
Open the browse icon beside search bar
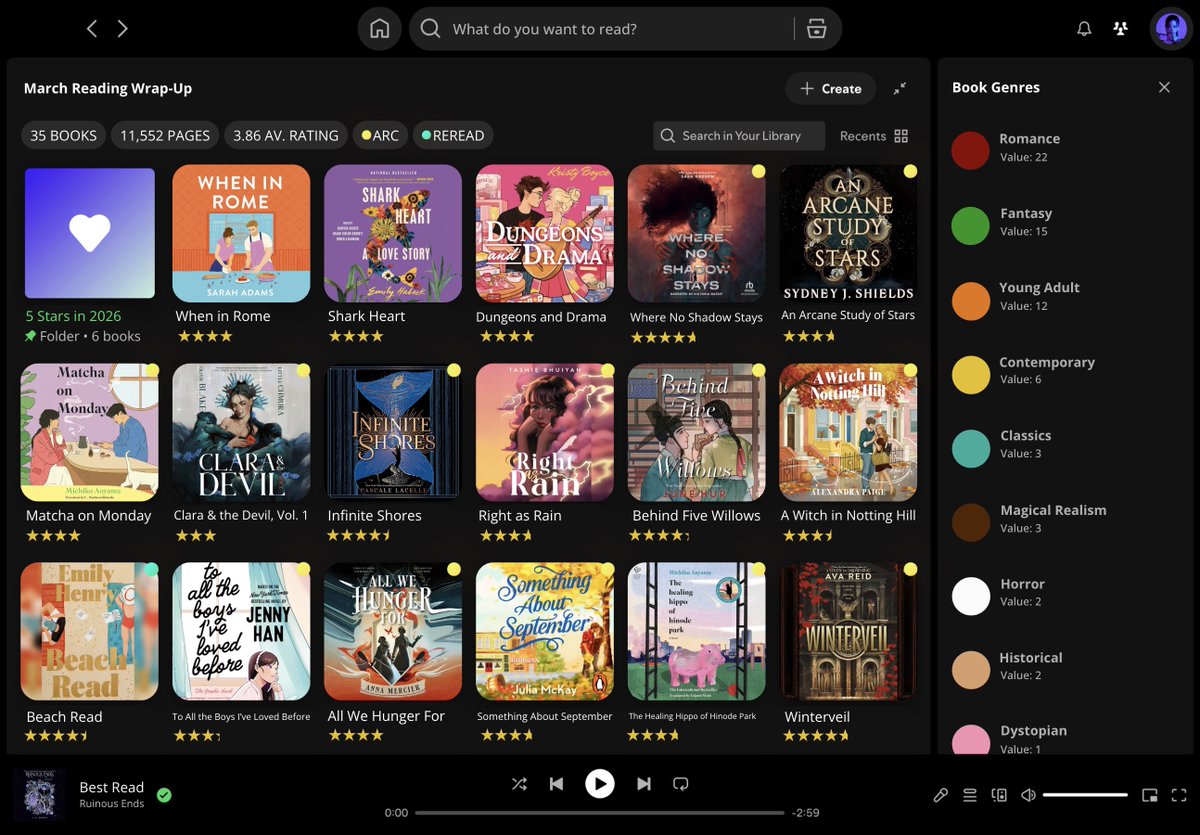coord(817,29)
